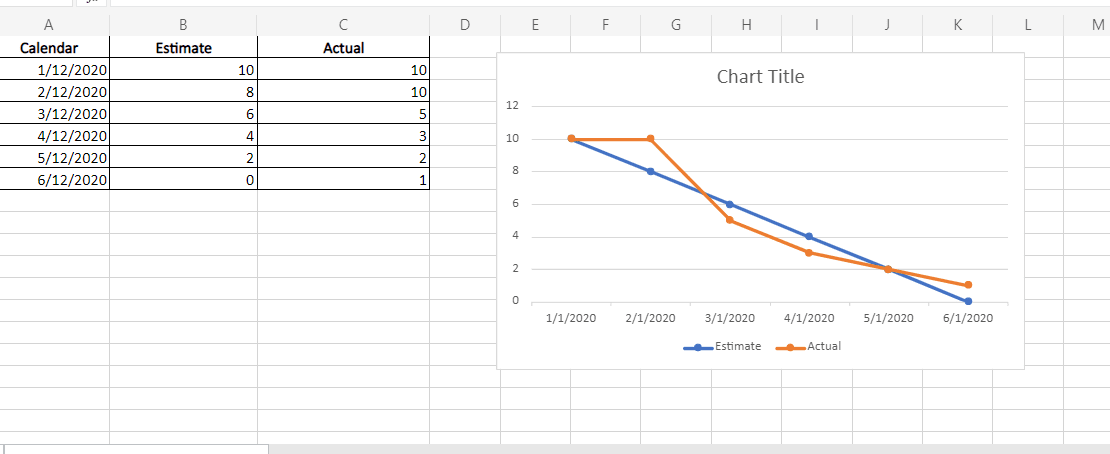Select Actual value 10 in 1/12/2020 row
Viewport: 1110px width, 454px height.
click(x=343, y=69)
